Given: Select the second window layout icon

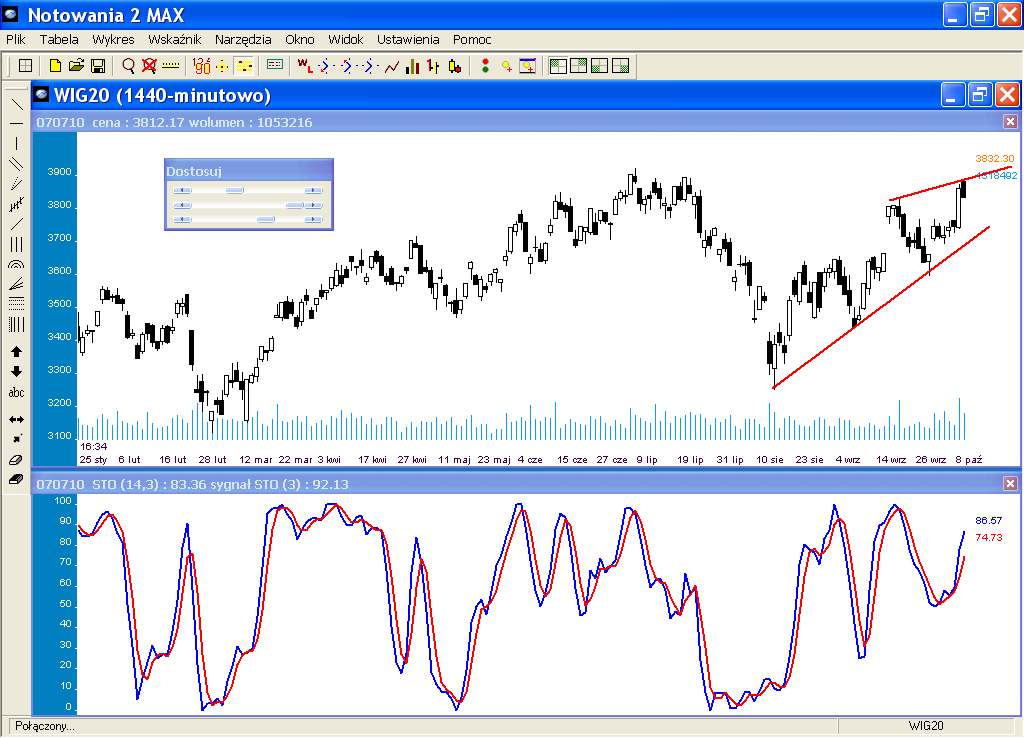Looking at the screenshot, I should click(579, 66).
